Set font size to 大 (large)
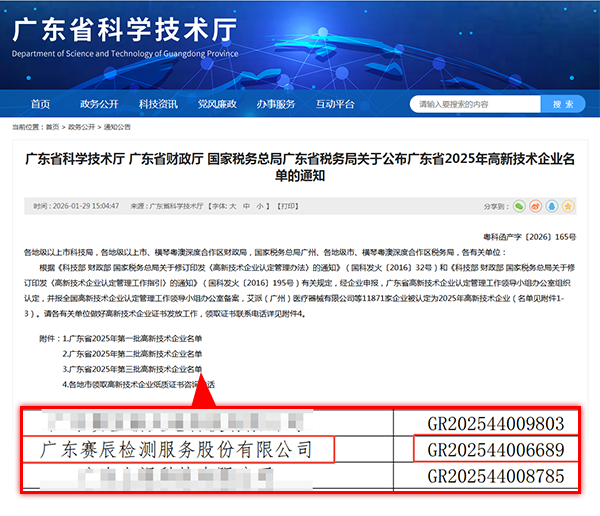The width and height of the screenshot is (600, 516). click(233, 206)
